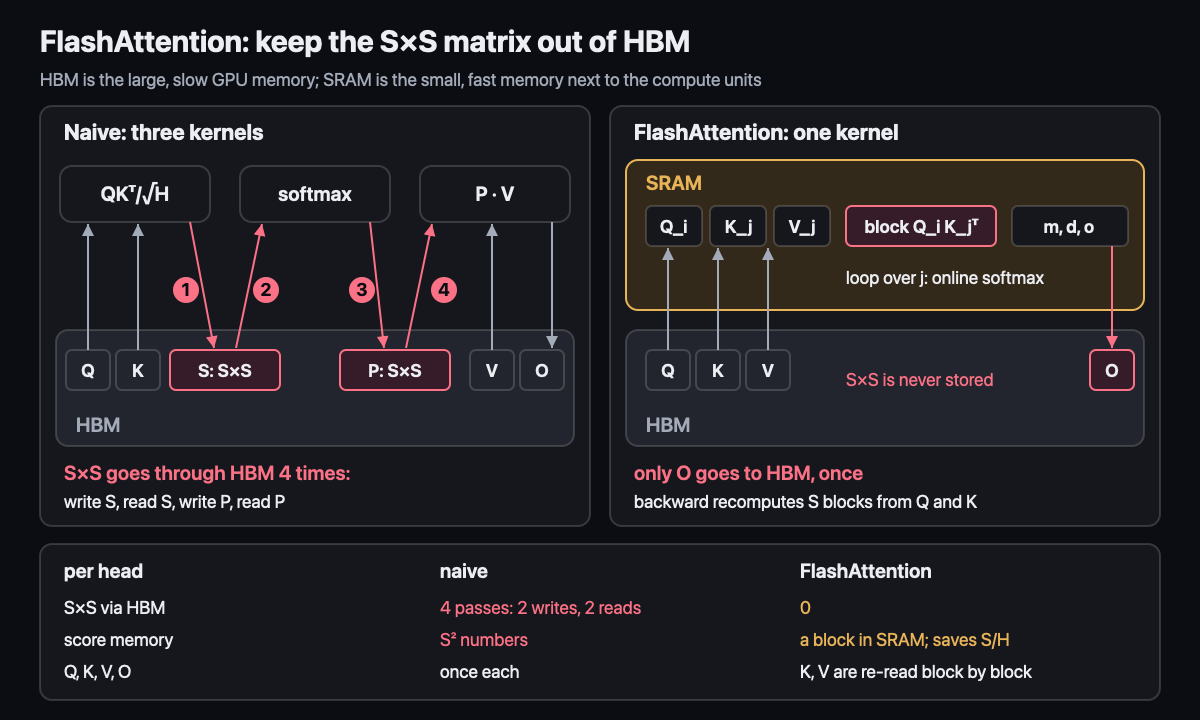The image size is (1200, 720).
Task: Click "only O goes to HBM, once" text
Action: click(x=748, y=473)
